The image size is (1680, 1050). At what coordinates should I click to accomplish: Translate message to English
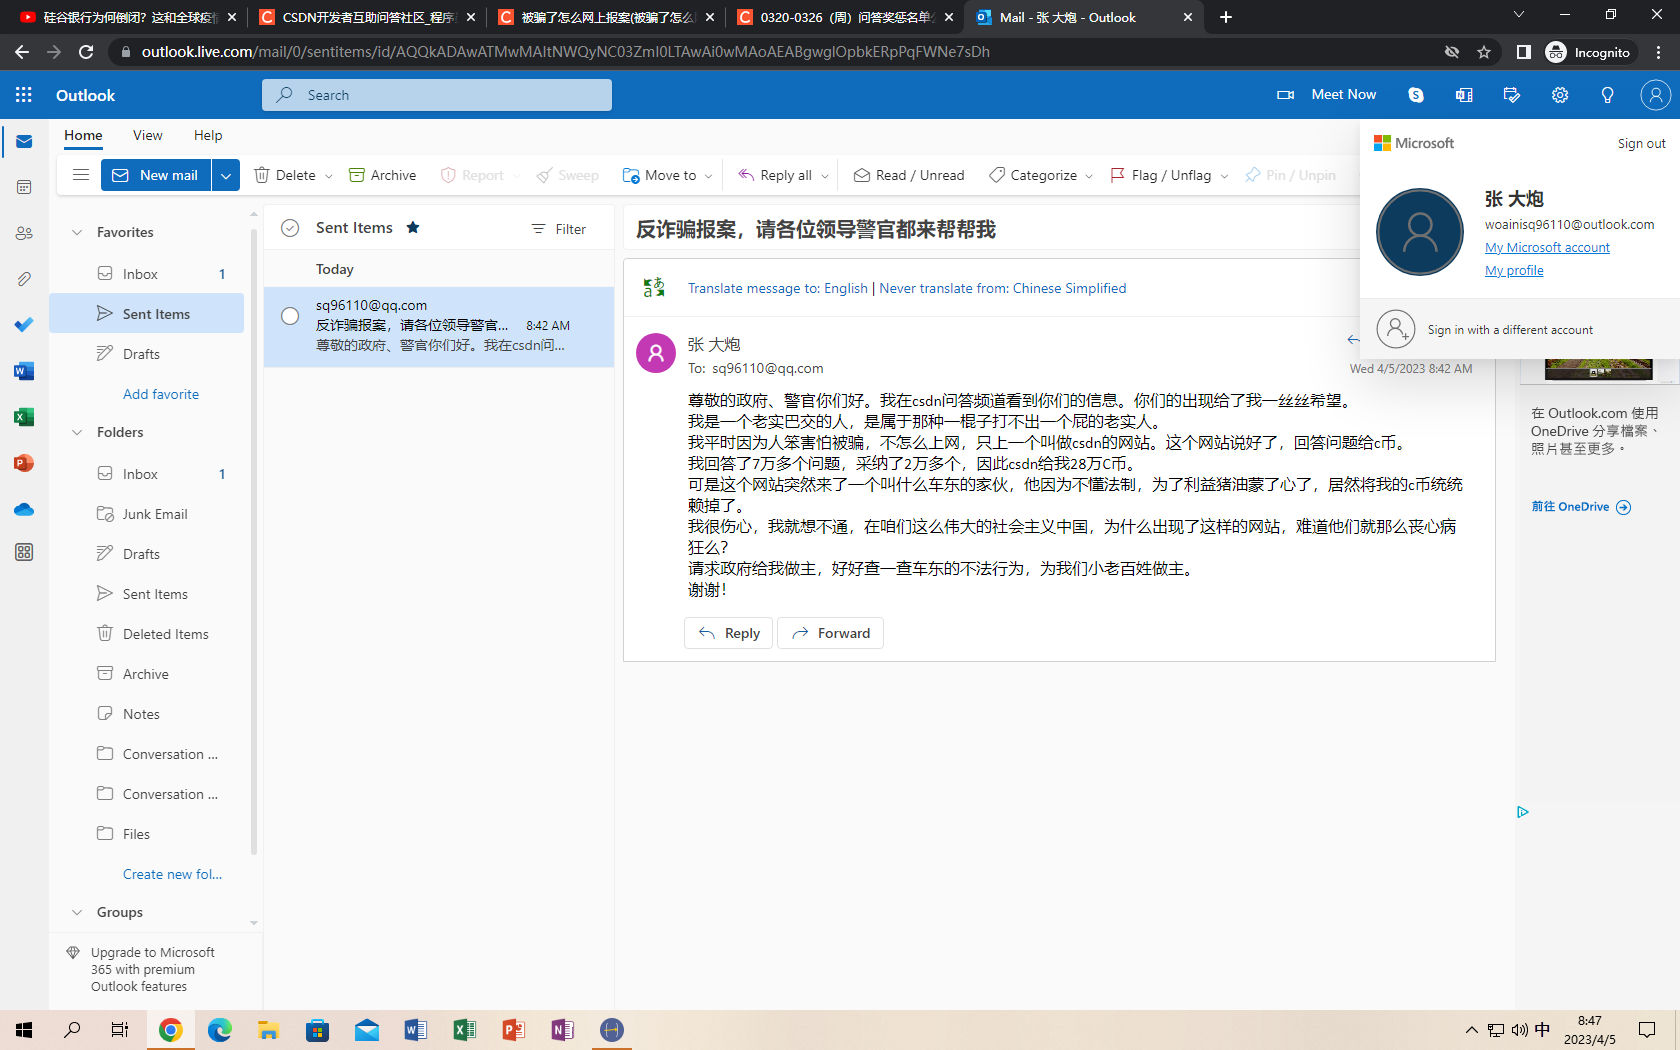point(778,288)
